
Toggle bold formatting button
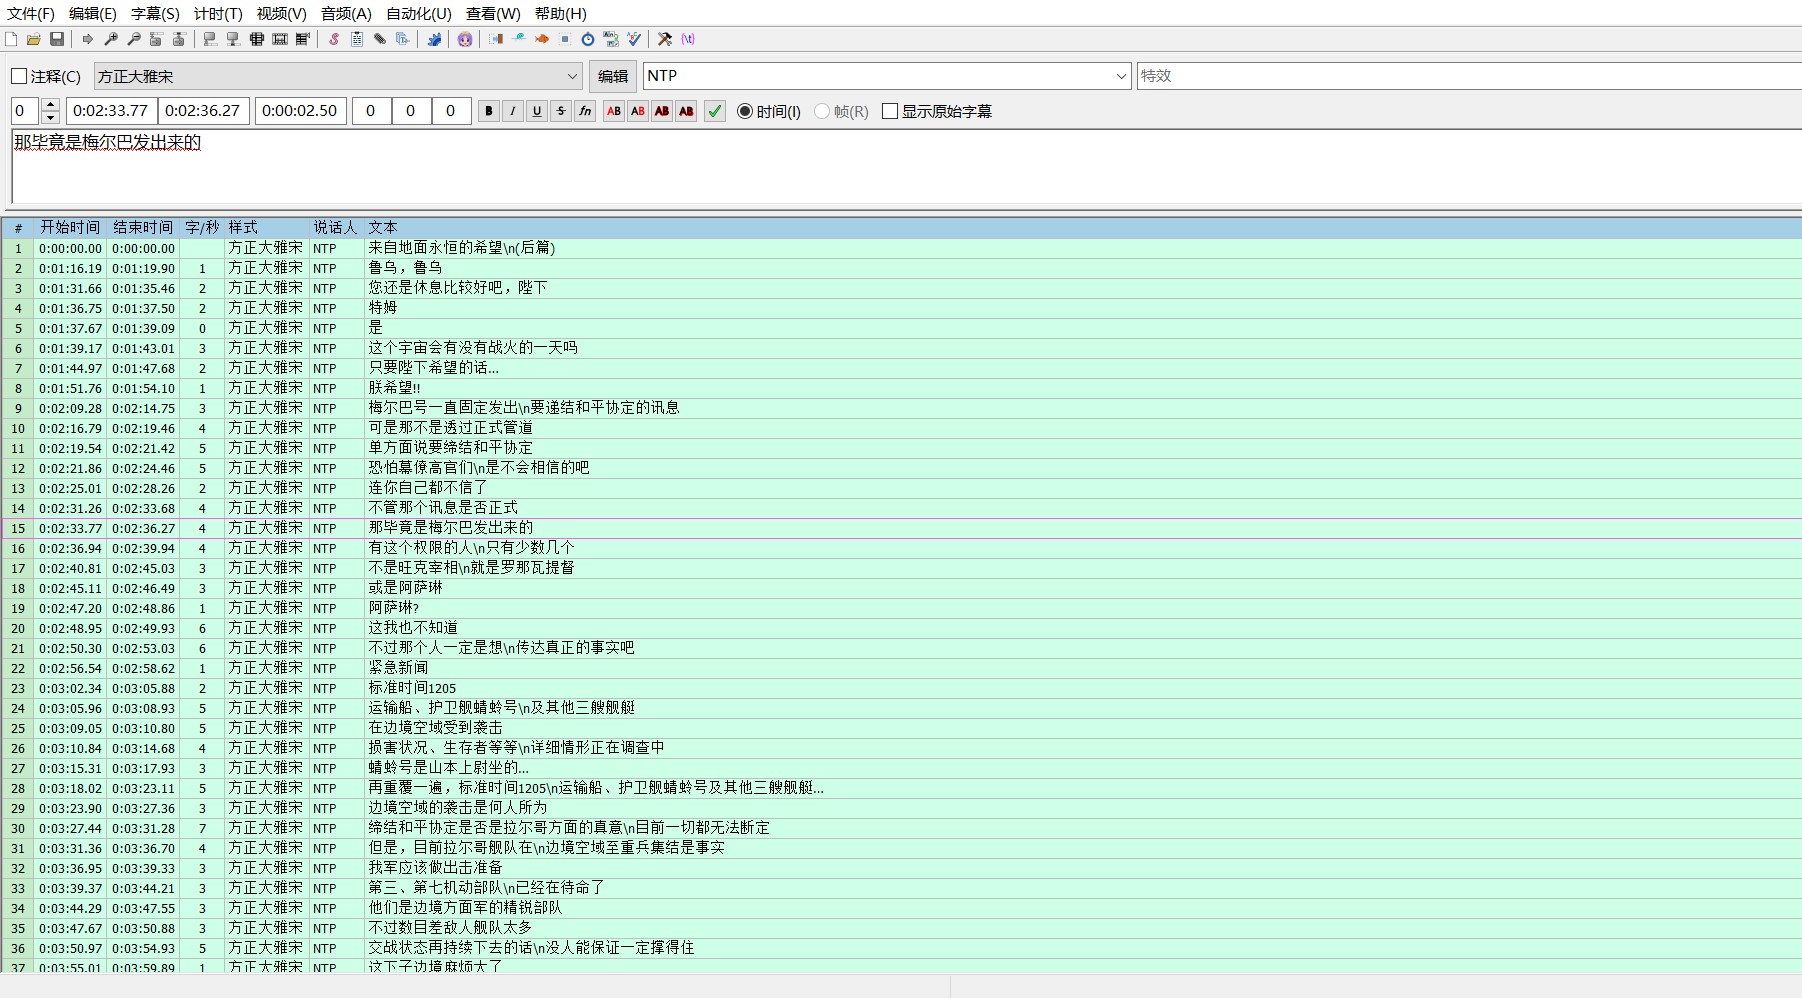coord(489,111)
